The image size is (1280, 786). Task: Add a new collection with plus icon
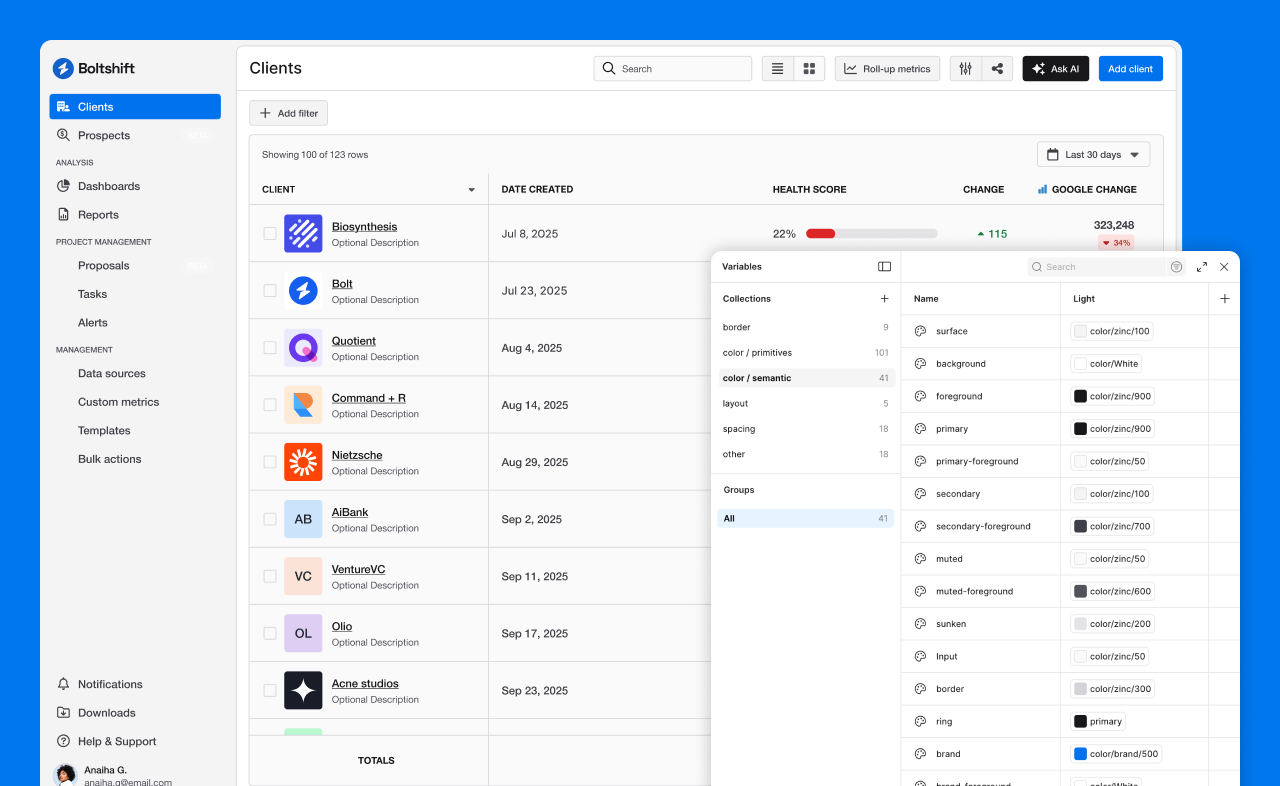click(884, 299)
